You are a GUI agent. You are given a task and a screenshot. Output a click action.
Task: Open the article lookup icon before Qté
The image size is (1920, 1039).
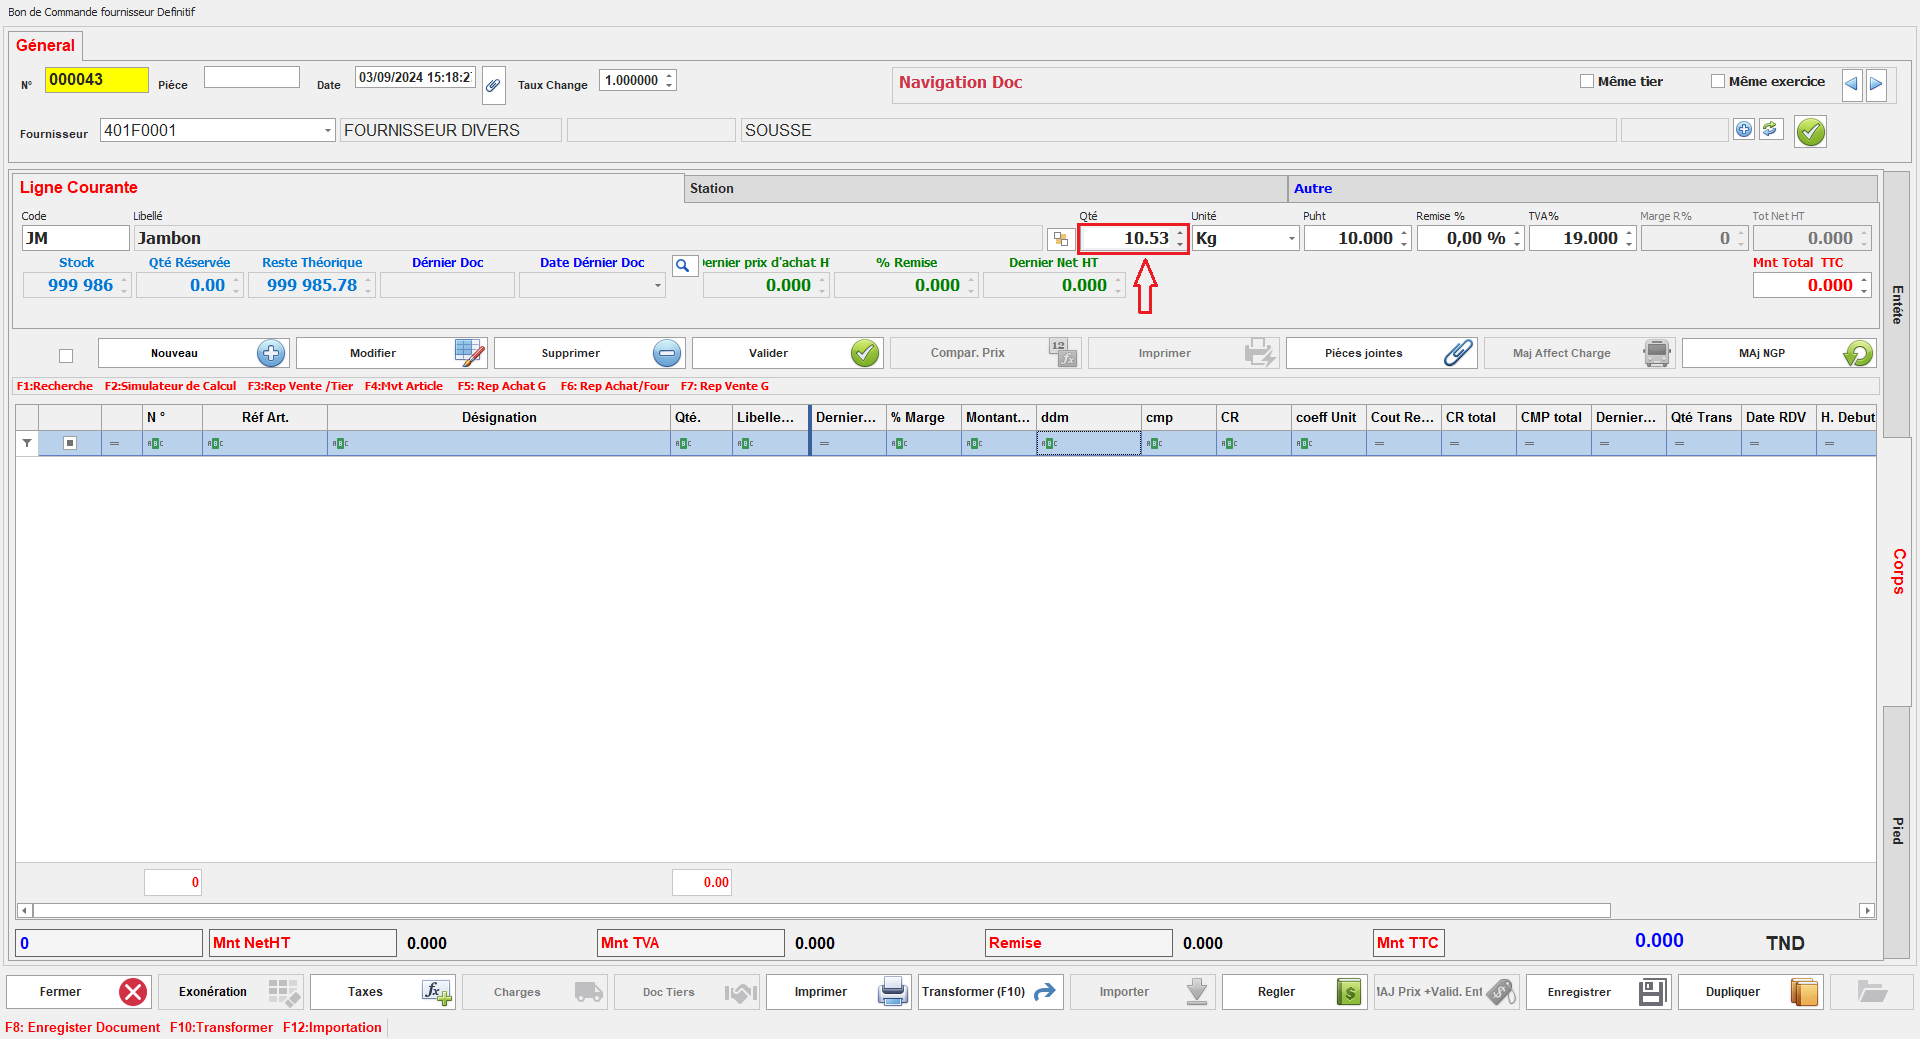[1060, 239]
